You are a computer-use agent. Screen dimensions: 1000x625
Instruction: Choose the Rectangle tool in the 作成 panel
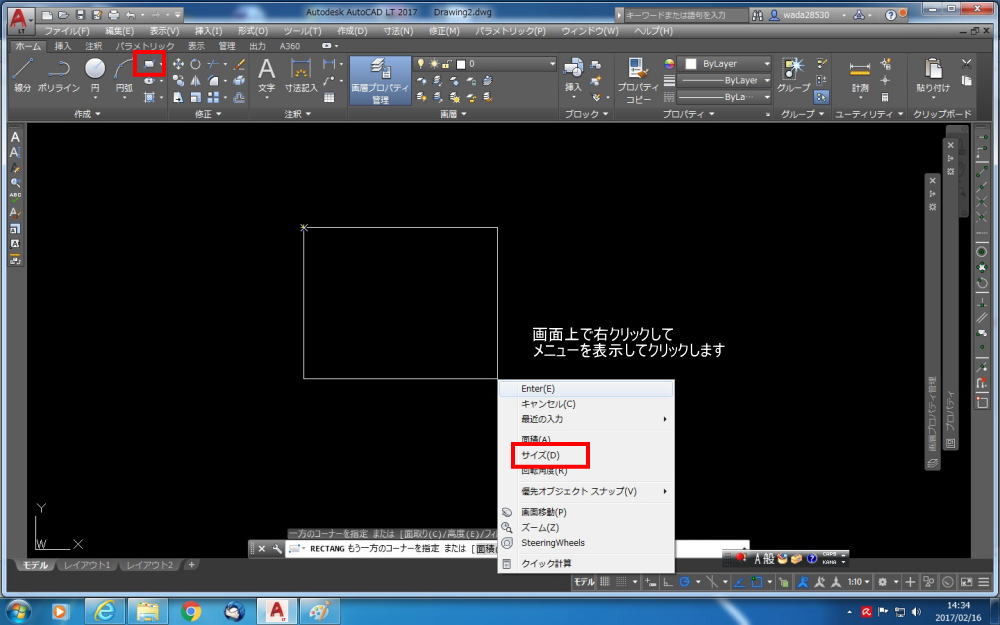[x=149, y=64]
